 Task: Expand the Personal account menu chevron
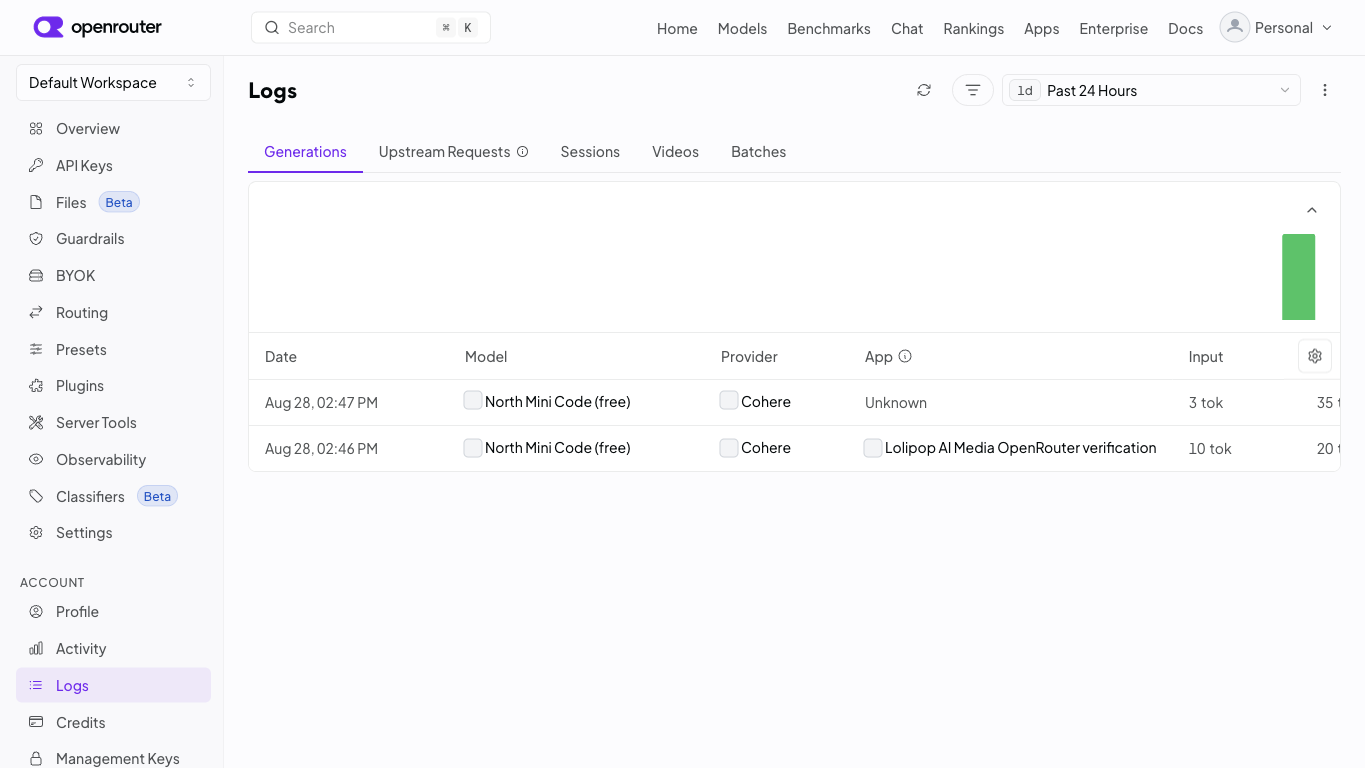[1327, 28]
